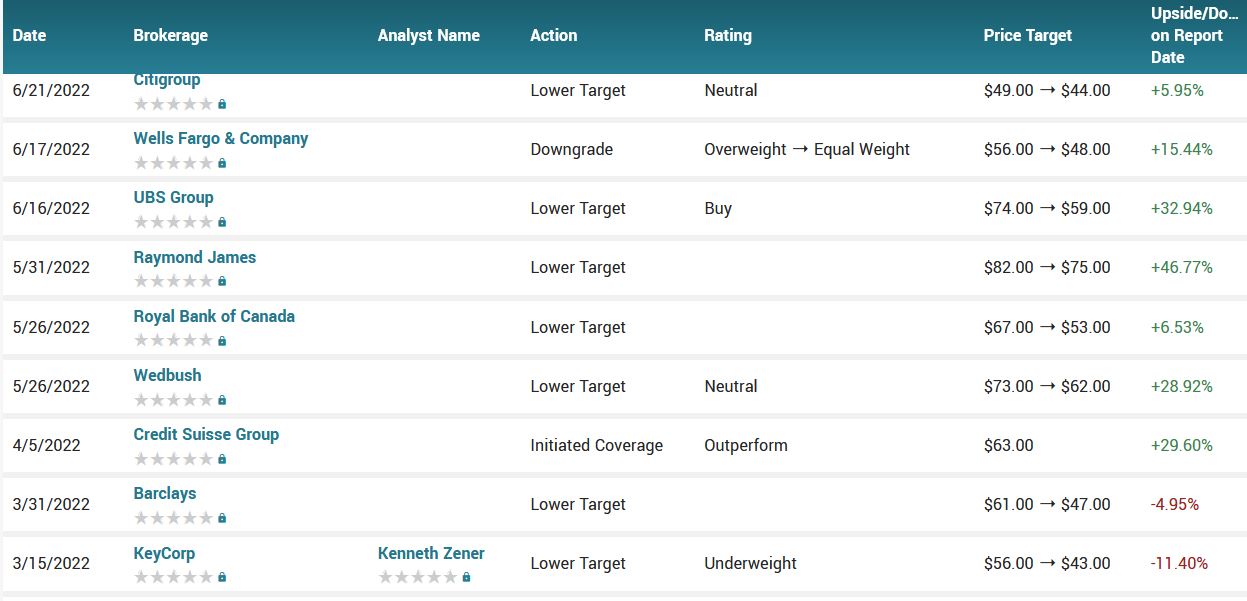The height and width of the screenshot is (601, 1247).
Task: Sort table by Date column header
Action: pyautogui.click(x=29, y=35)
